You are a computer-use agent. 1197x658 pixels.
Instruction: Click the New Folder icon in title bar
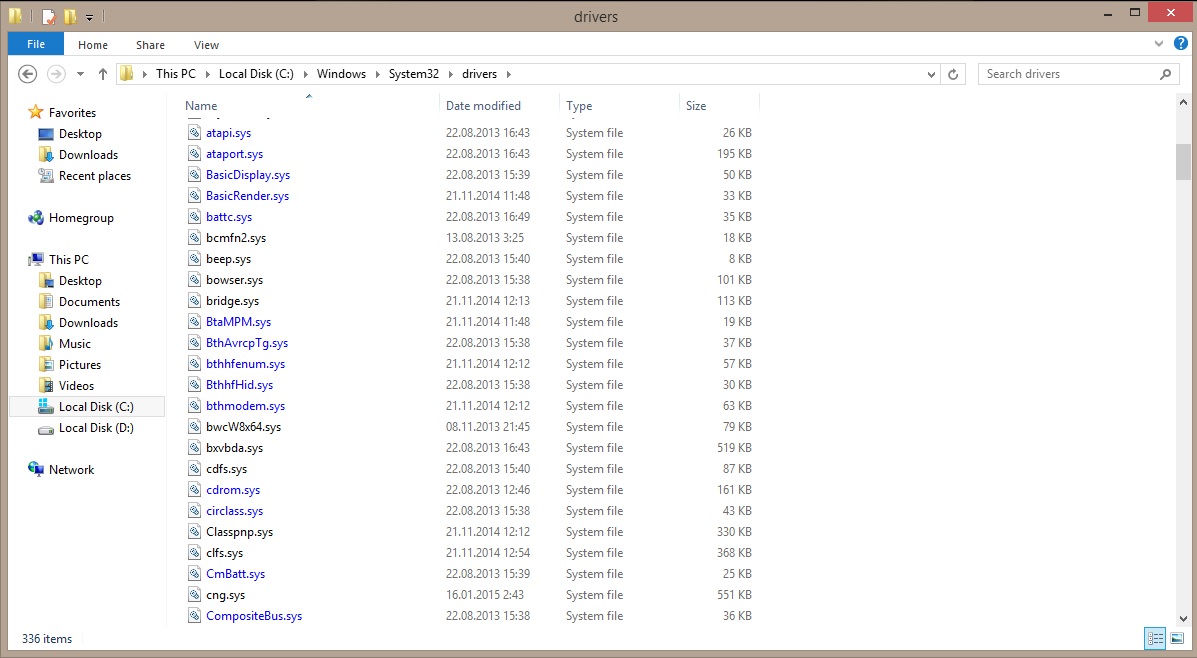tap(69, 16)
